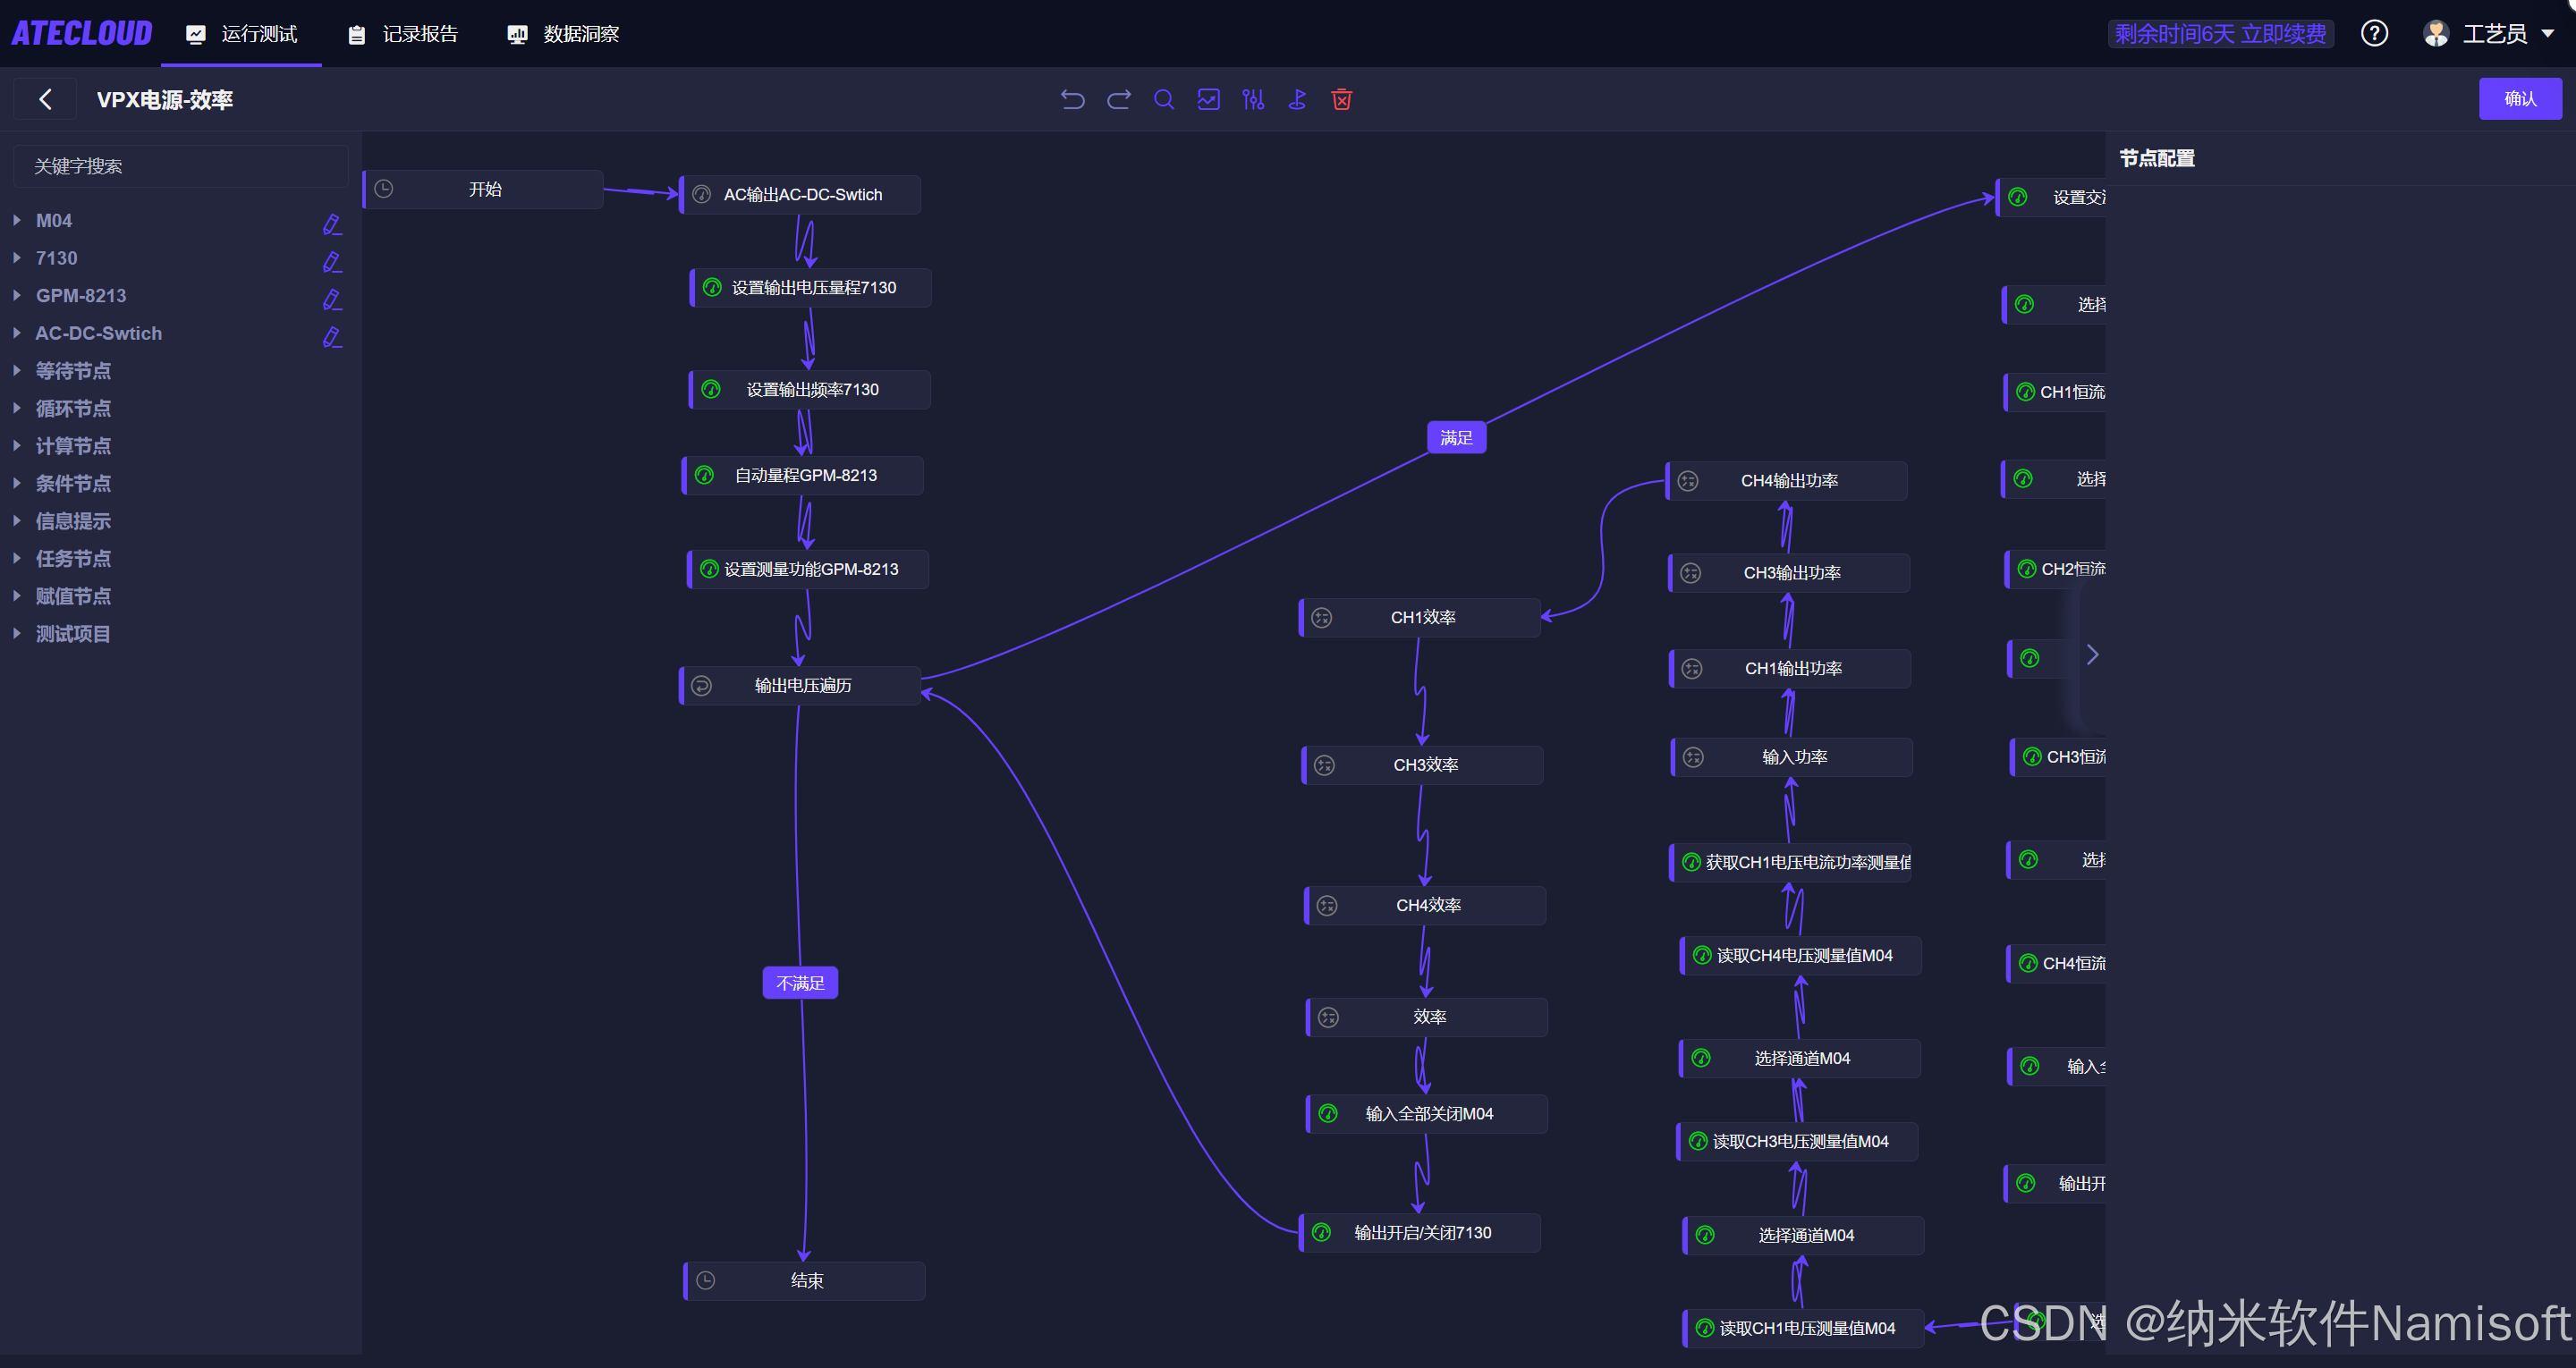
Task: Click the flag marker toolbar icon
Action: 1297,99
